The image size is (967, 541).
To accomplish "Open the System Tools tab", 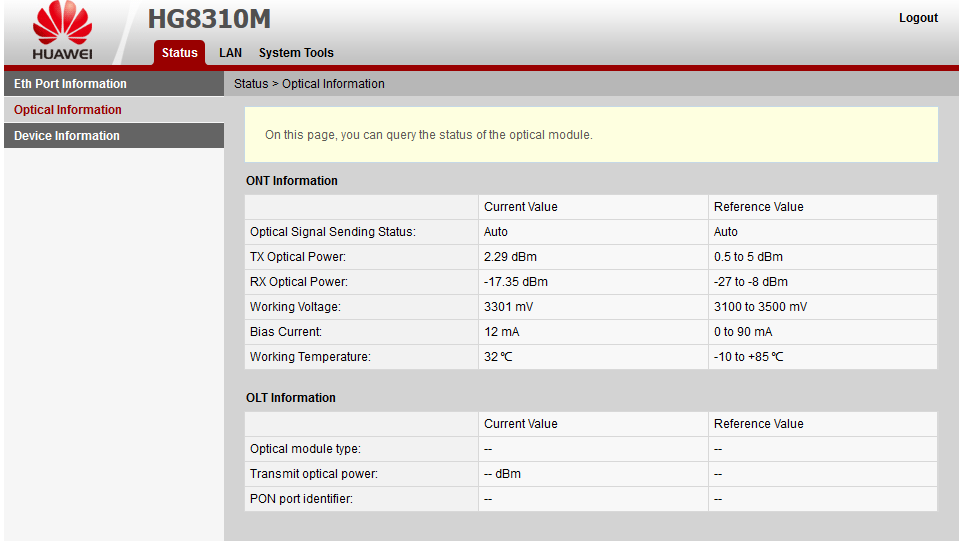I will (296, 53).
